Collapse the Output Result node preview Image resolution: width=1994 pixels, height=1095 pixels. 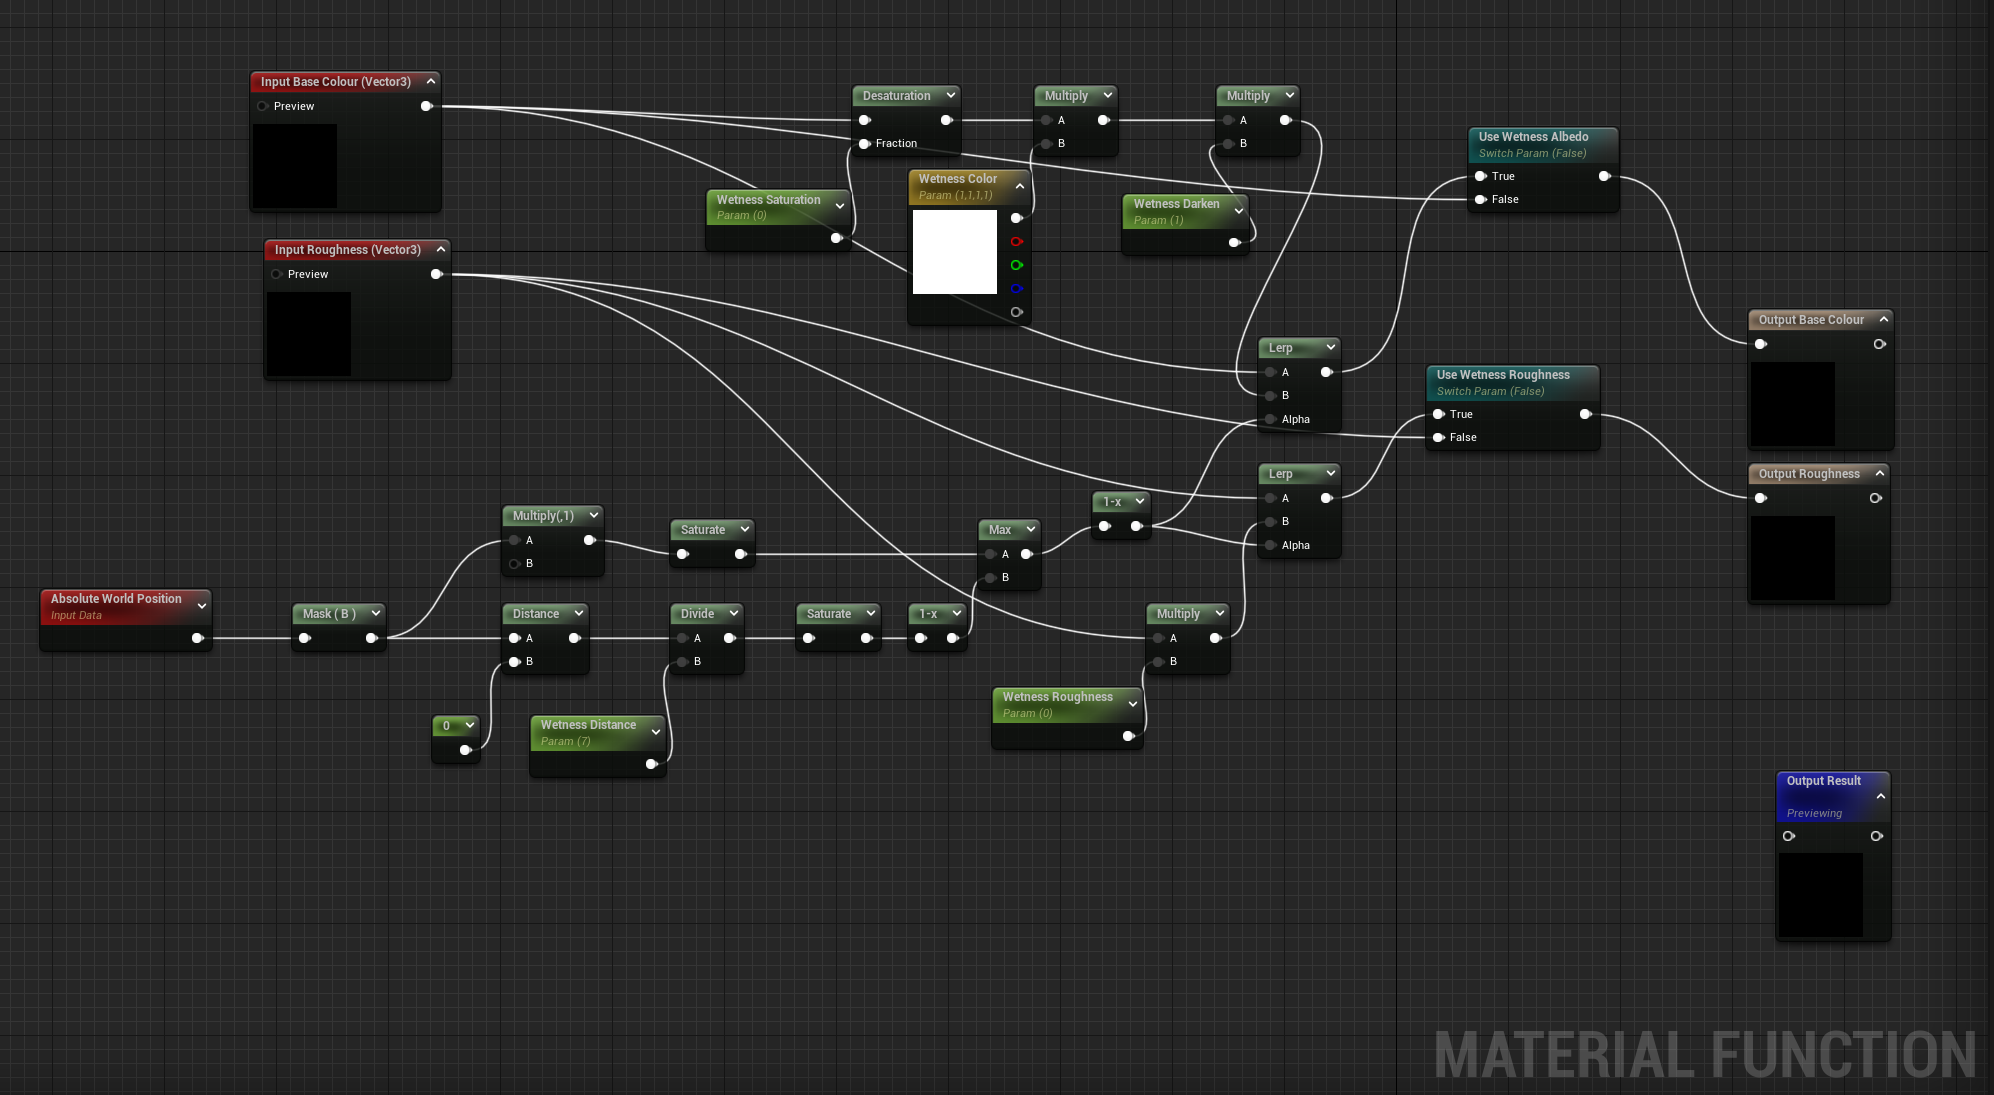pyautogui.click(x=1881, y=797)
